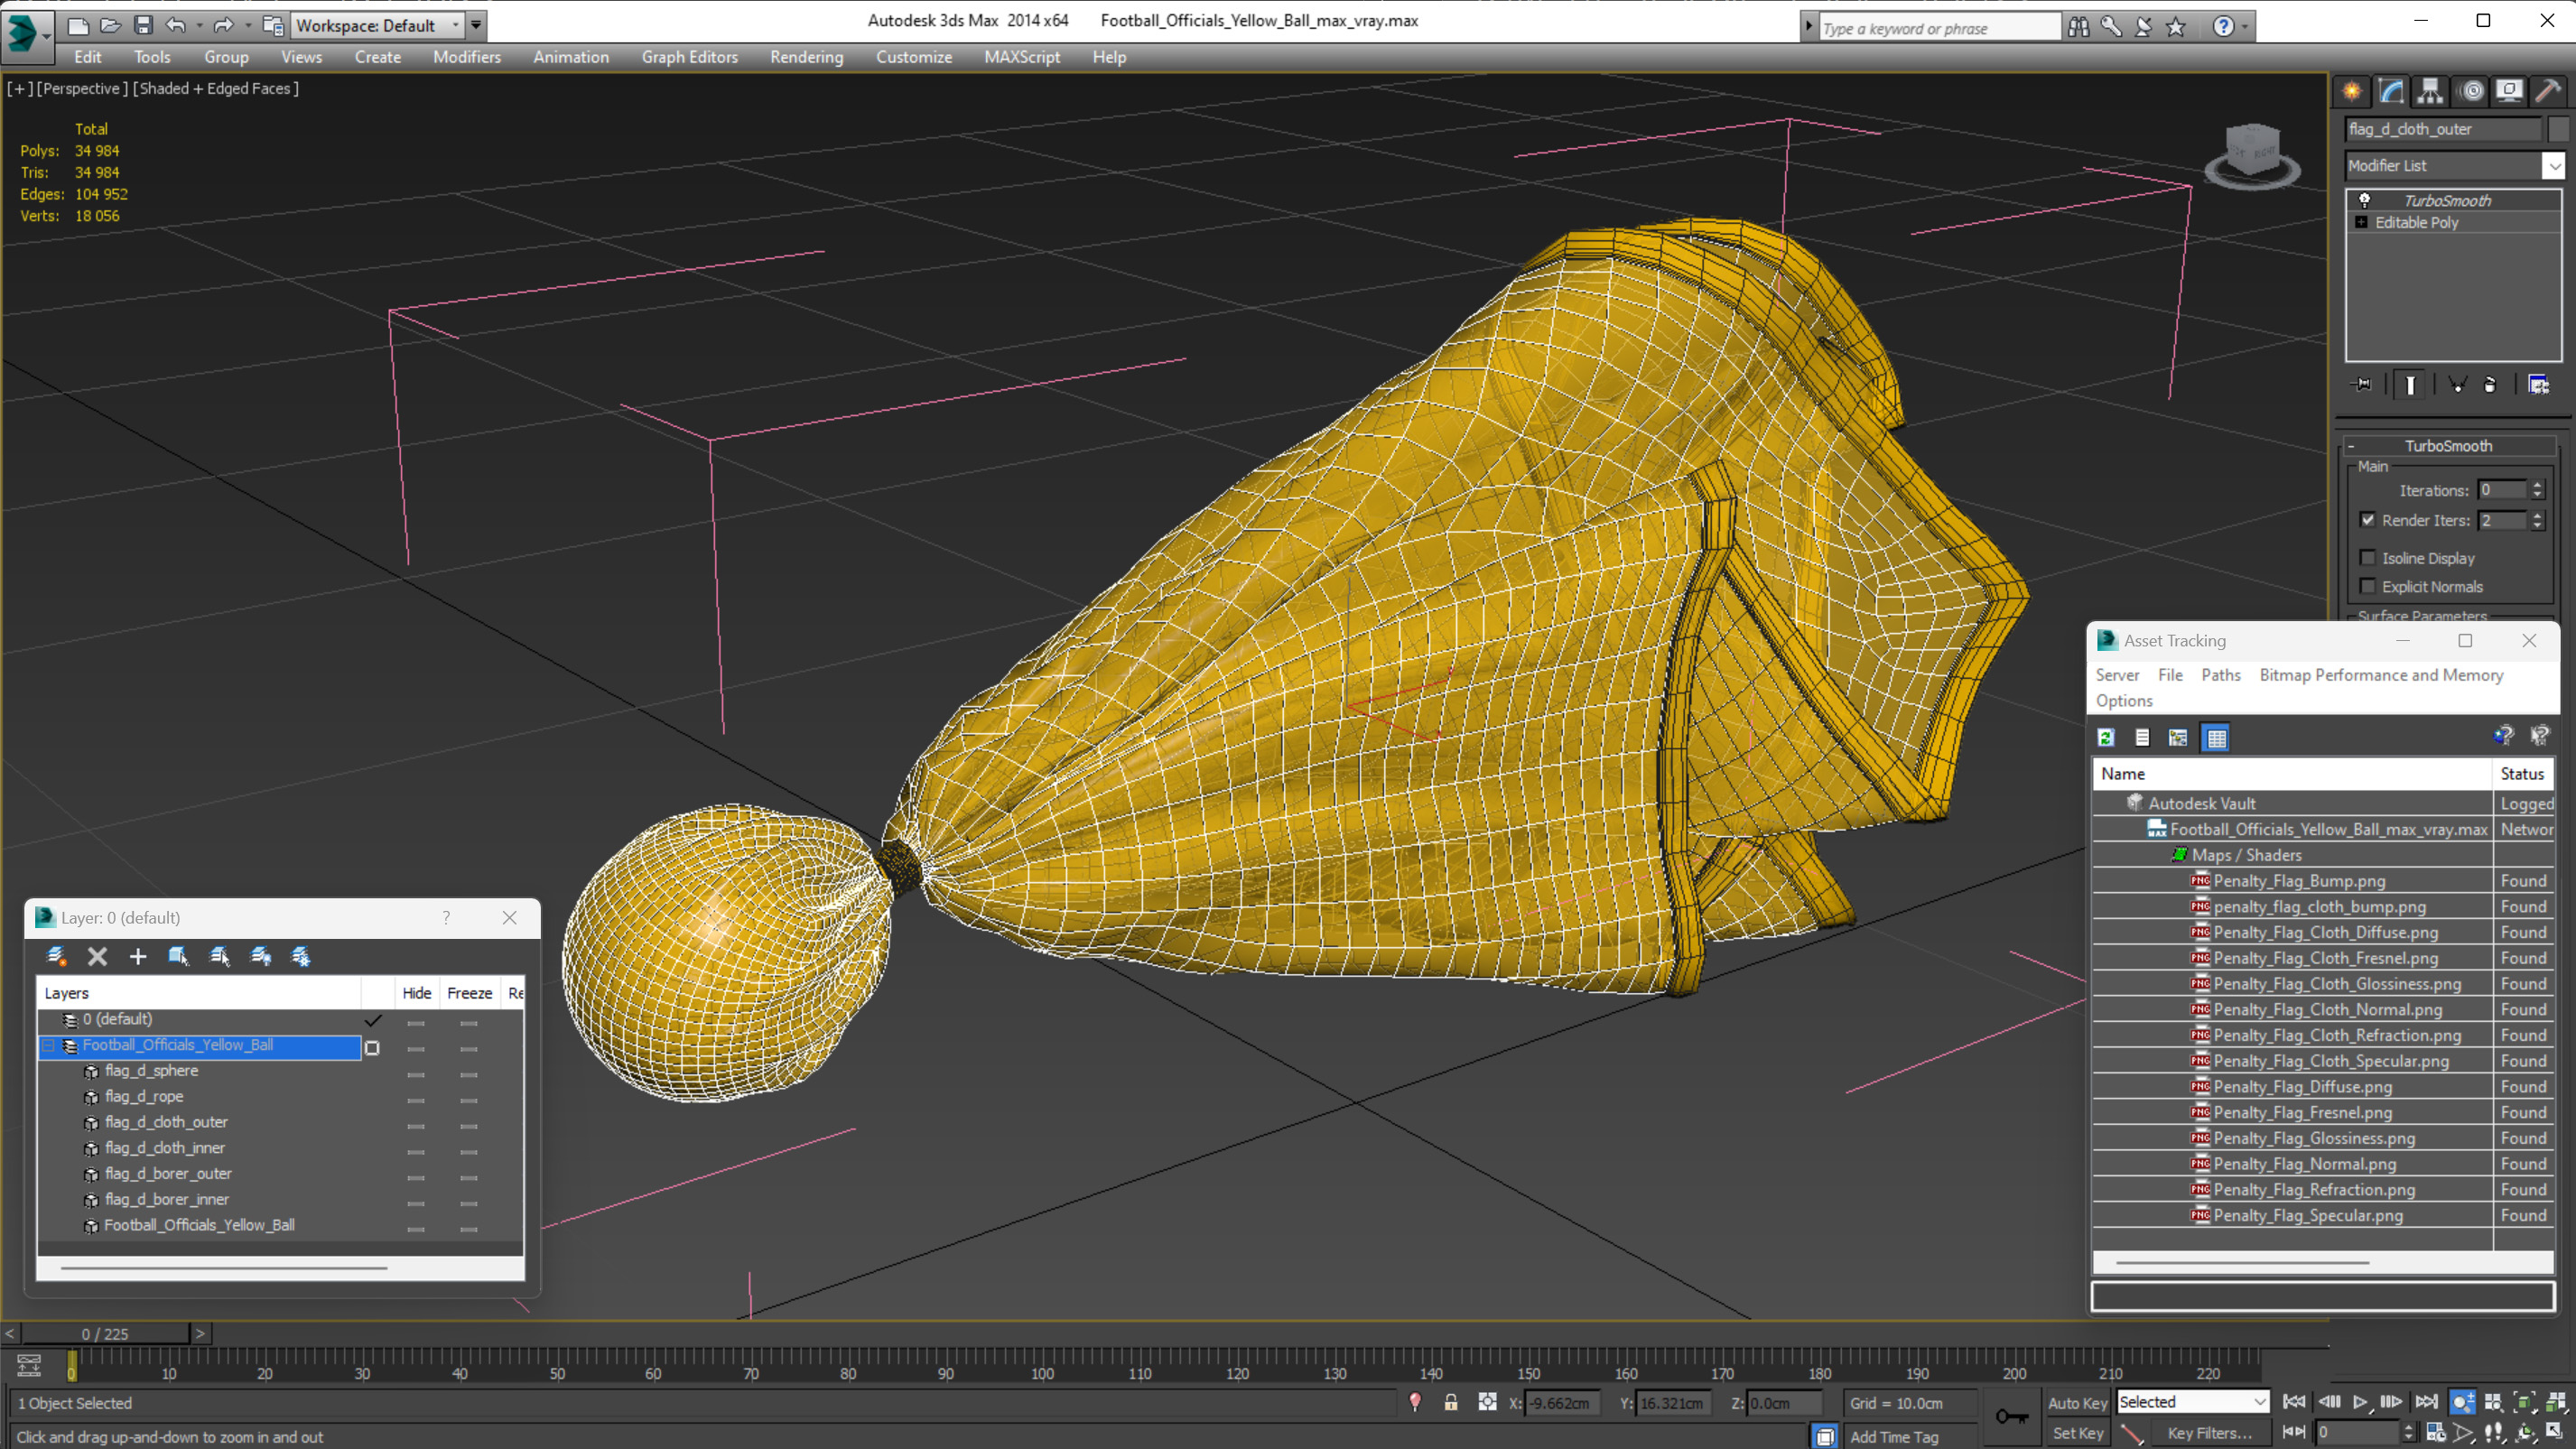Click the Selection Lock toggle icon
The height and width of the screenshot is (1449, 2576).
click(1450, 1402)
